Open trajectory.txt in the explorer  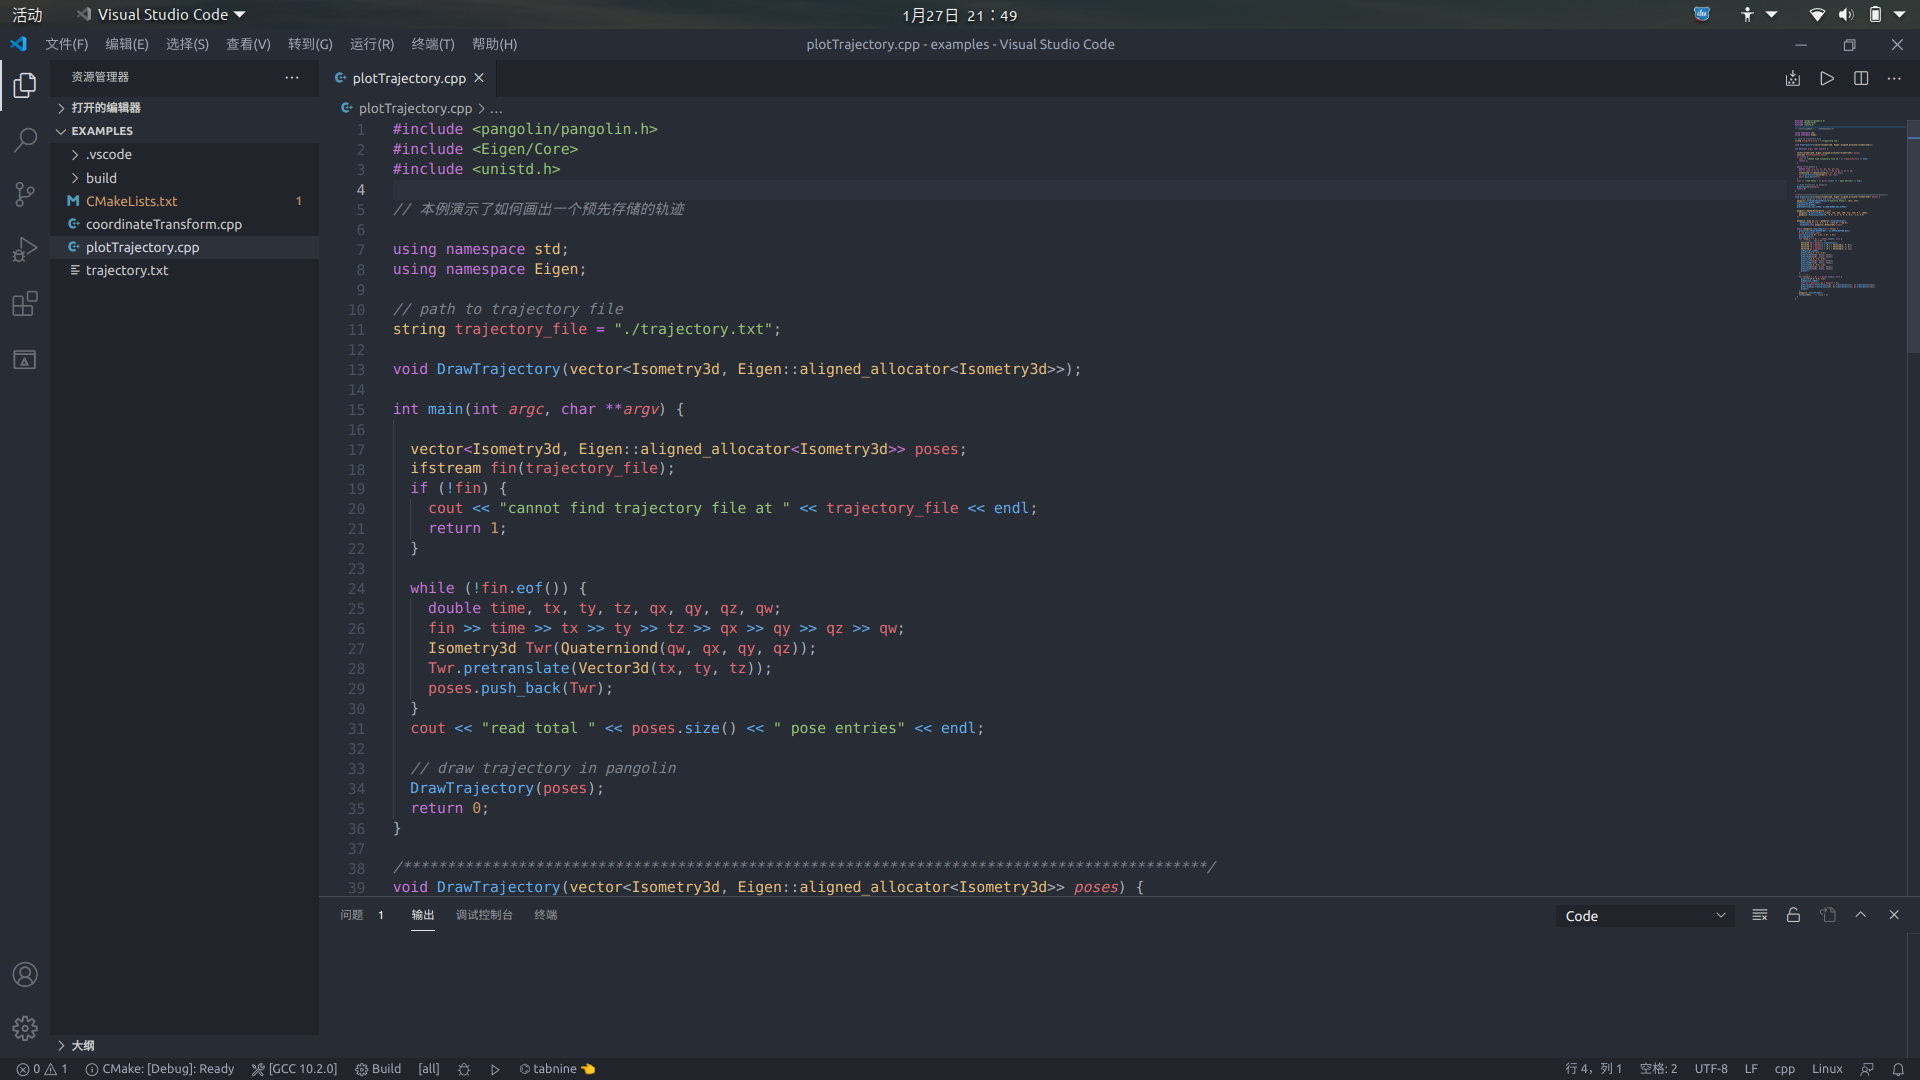pos(185,270)
